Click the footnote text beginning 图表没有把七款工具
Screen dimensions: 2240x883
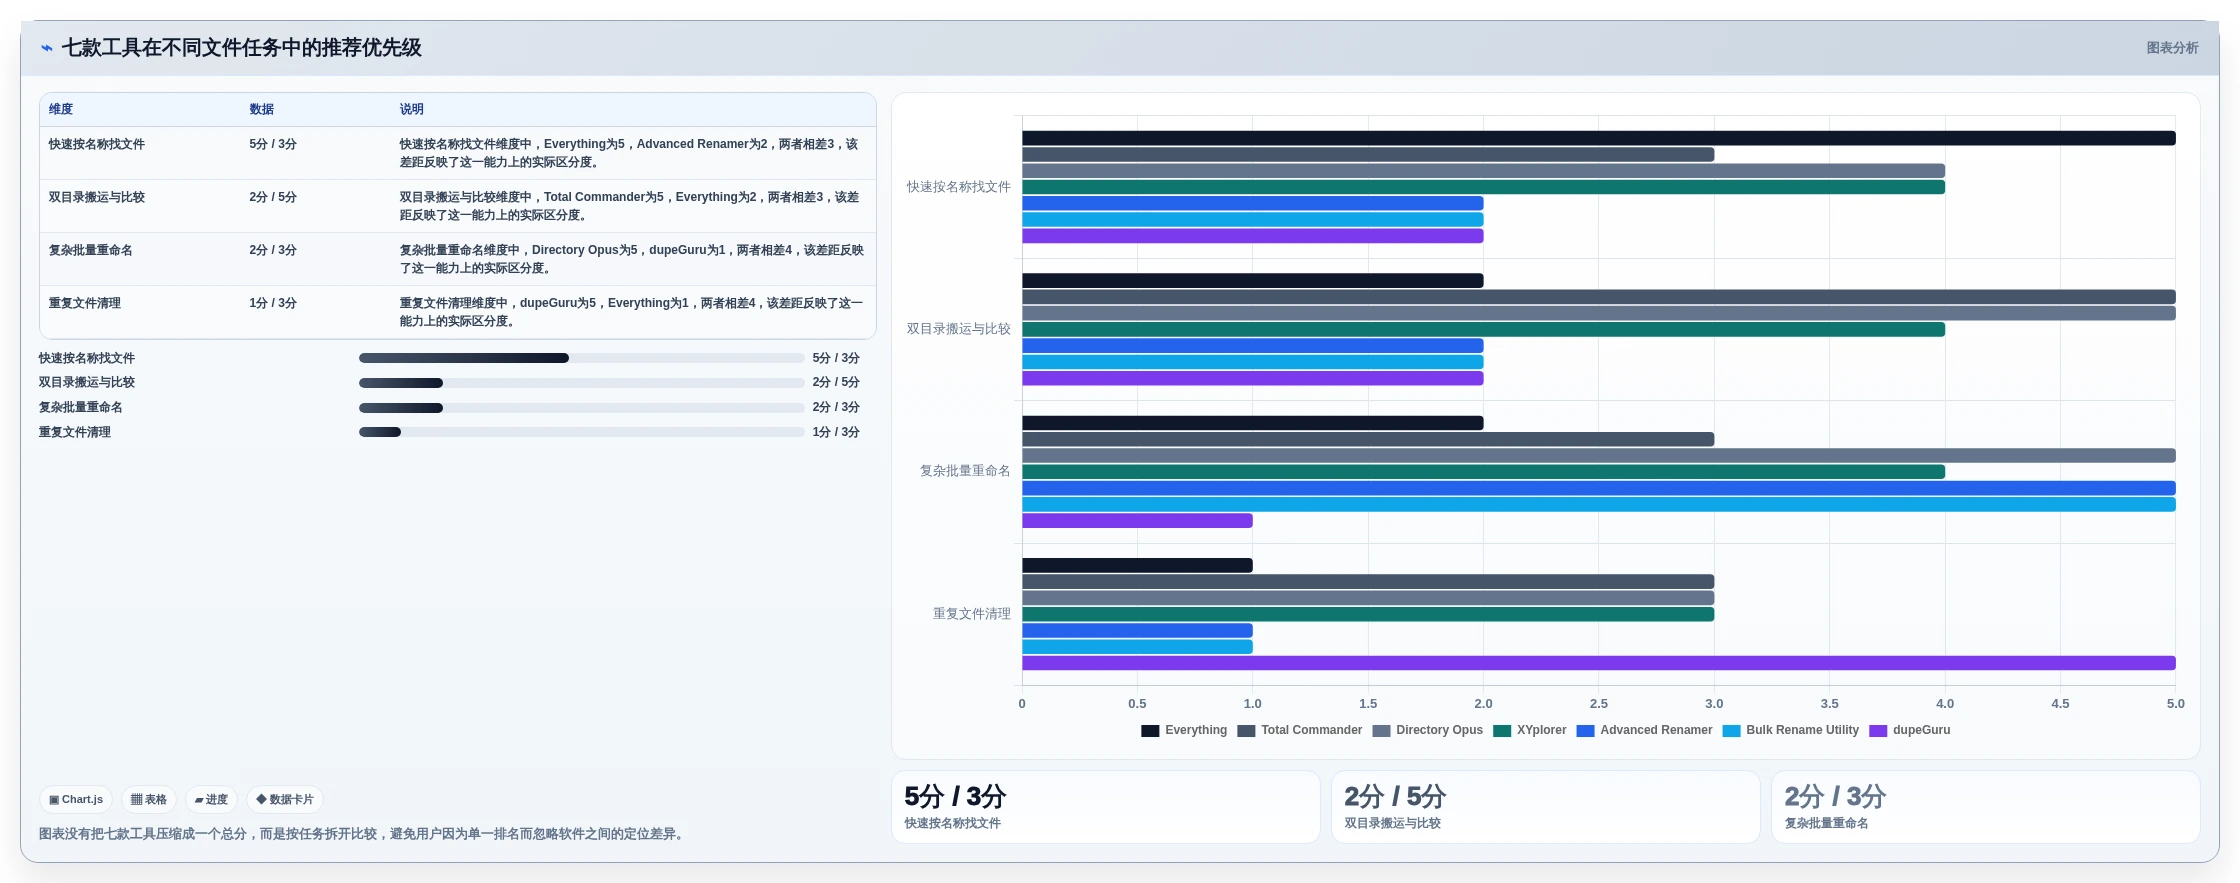coord(363,834)
